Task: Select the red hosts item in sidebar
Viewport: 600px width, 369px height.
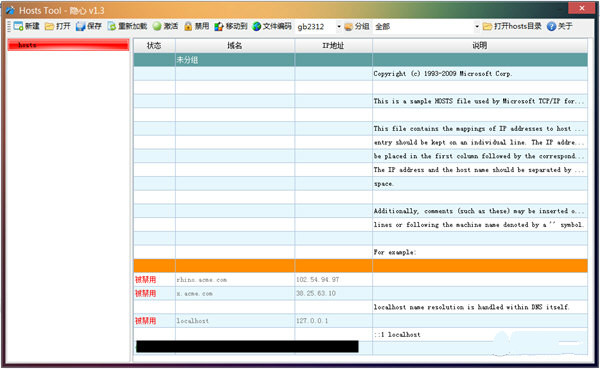Action: click(68, 45)
